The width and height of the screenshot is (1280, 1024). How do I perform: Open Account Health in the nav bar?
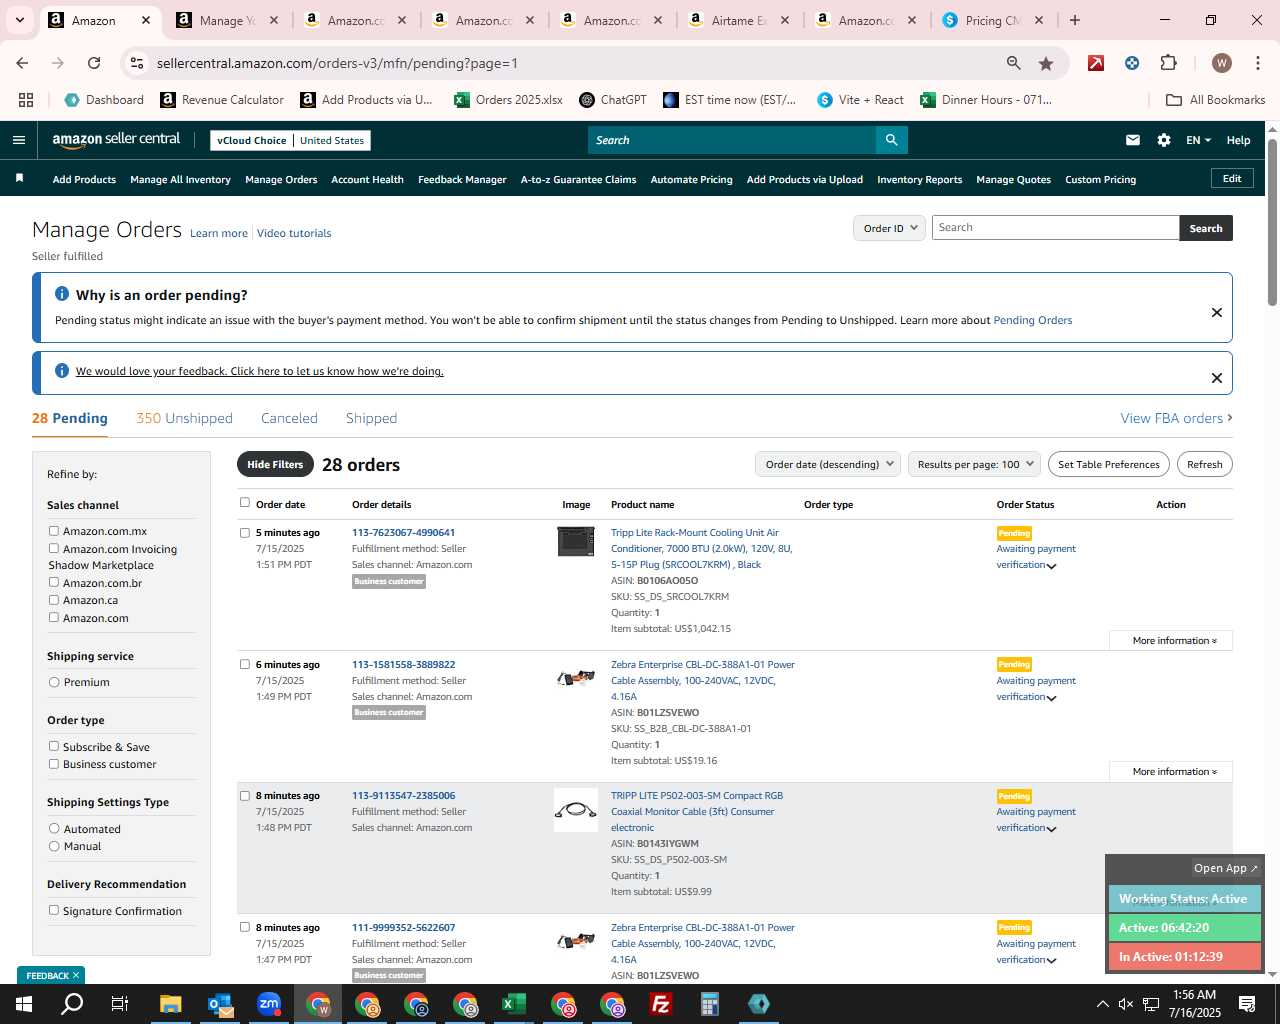pyautogui.click(x=367, y=179)
